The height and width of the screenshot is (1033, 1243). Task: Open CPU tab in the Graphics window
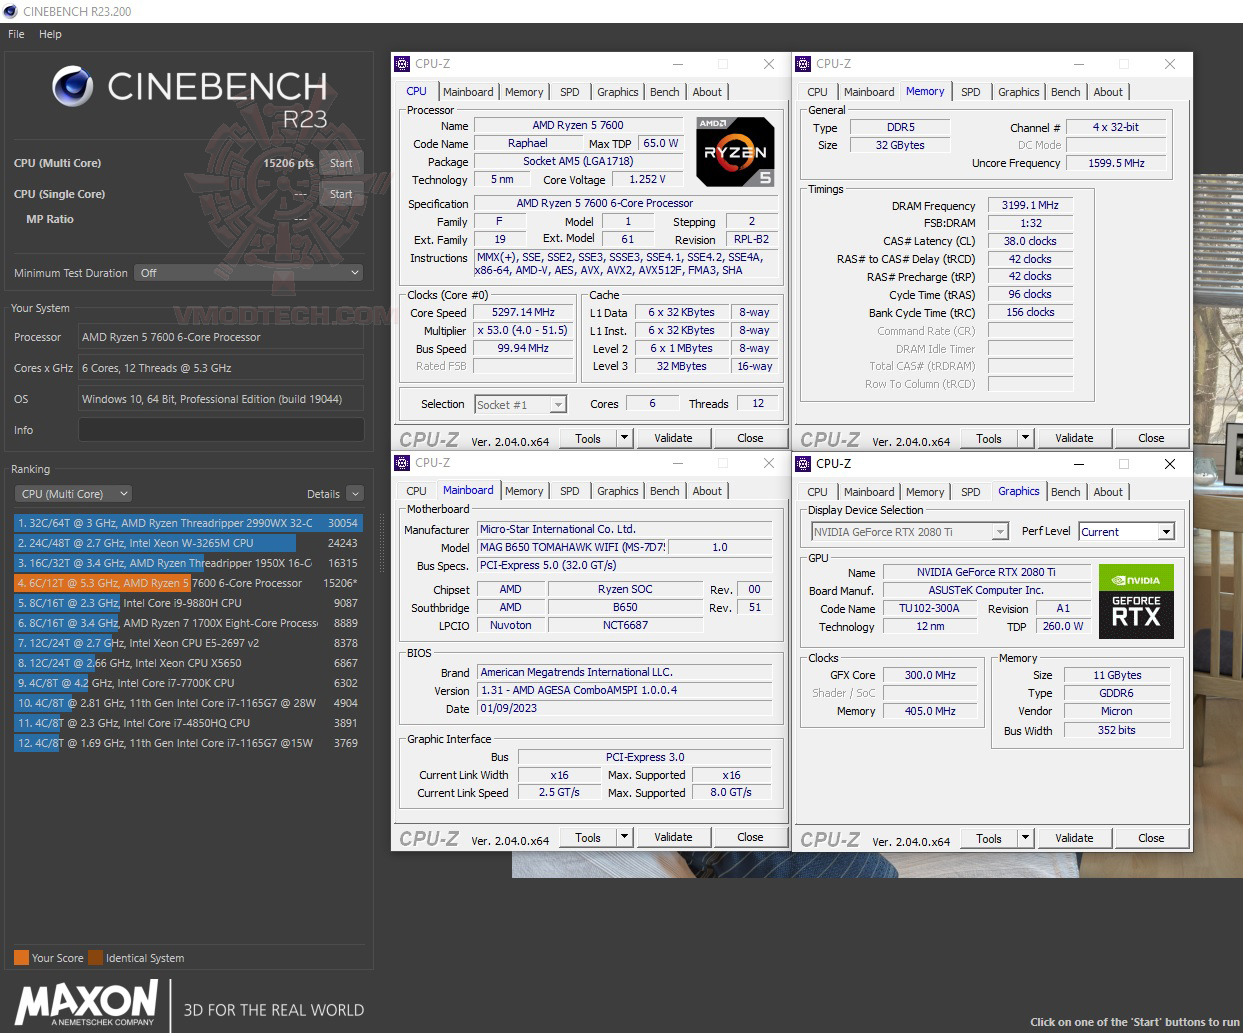[x=817, y=492]
